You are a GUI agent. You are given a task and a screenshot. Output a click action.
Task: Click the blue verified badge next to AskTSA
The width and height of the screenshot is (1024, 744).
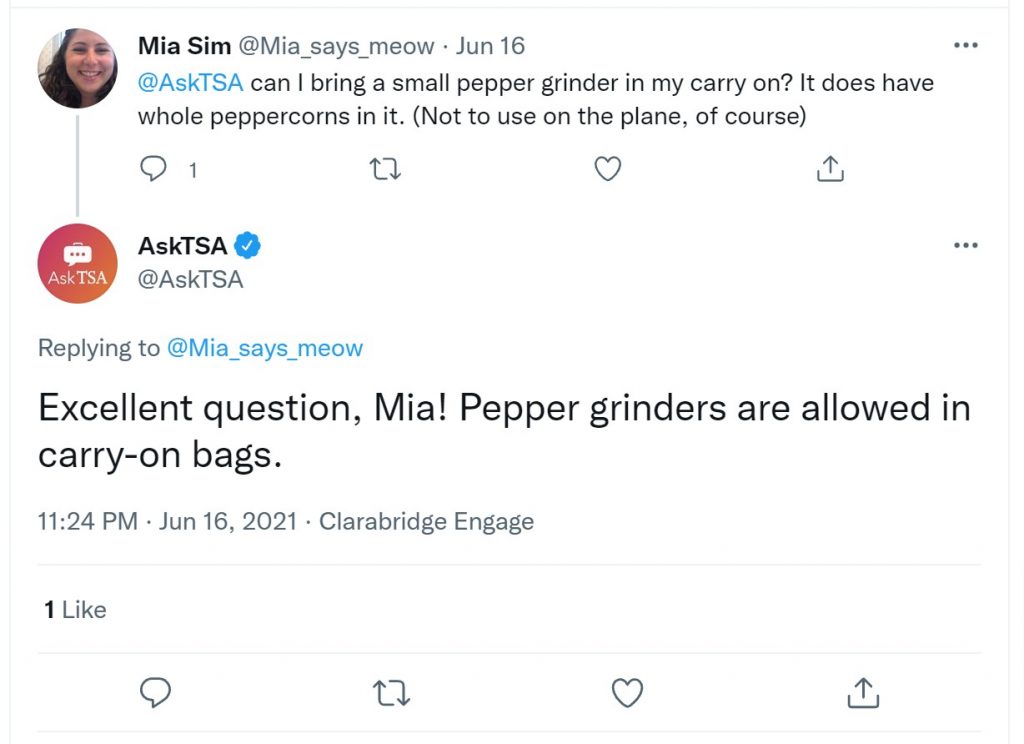[x=248, y=246]
